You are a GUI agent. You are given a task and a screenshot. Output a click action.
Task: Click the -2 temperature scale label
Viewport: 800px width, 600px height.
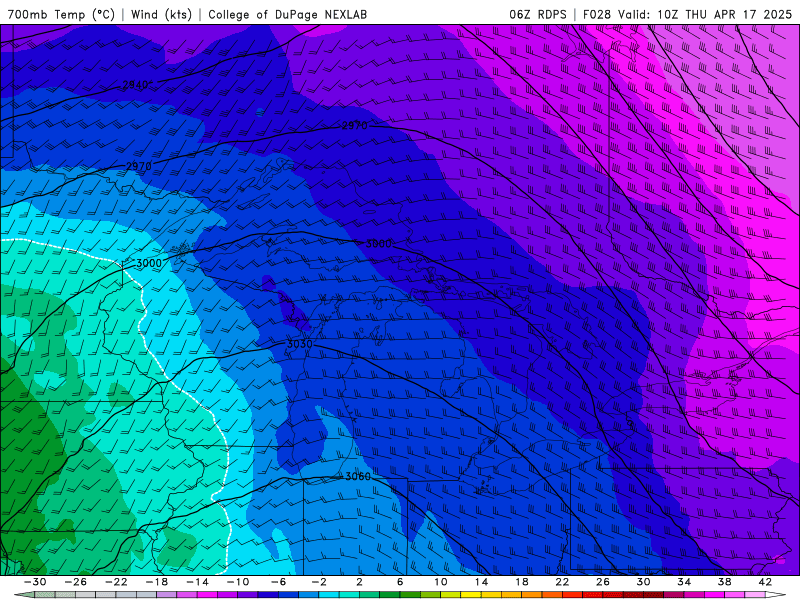319,582
